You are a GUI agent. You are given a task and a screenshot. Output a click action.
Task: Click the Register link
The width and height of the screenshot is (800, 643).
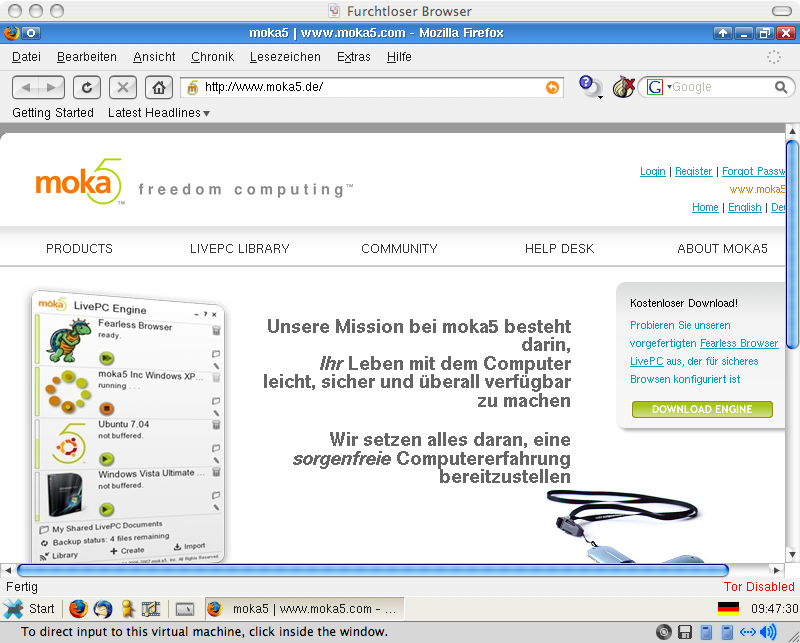693,171
